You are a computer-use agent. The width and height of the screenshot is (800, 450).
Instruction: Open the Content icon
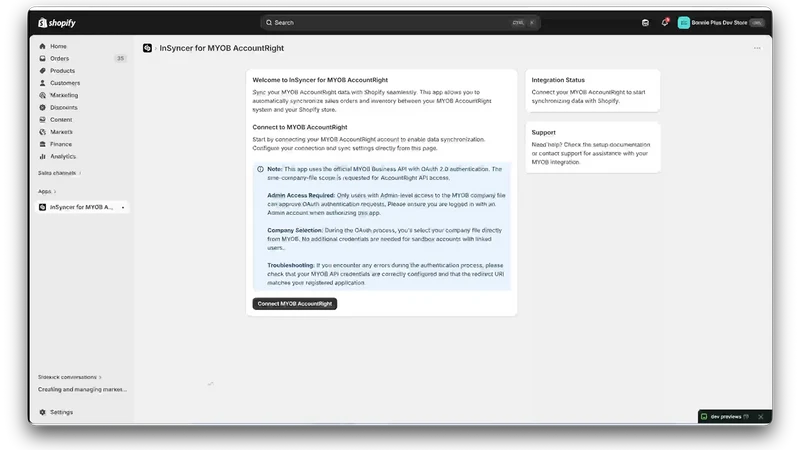42,119
